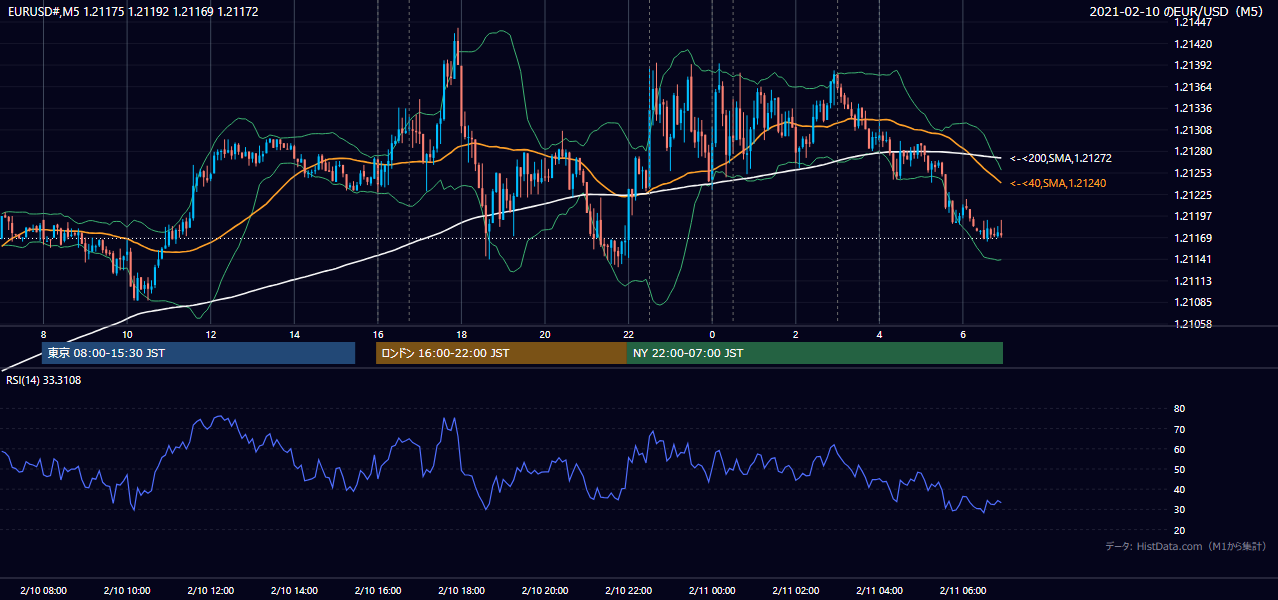
Task: Click price level 1.21225 on axis
Action: click(1194, 195)
